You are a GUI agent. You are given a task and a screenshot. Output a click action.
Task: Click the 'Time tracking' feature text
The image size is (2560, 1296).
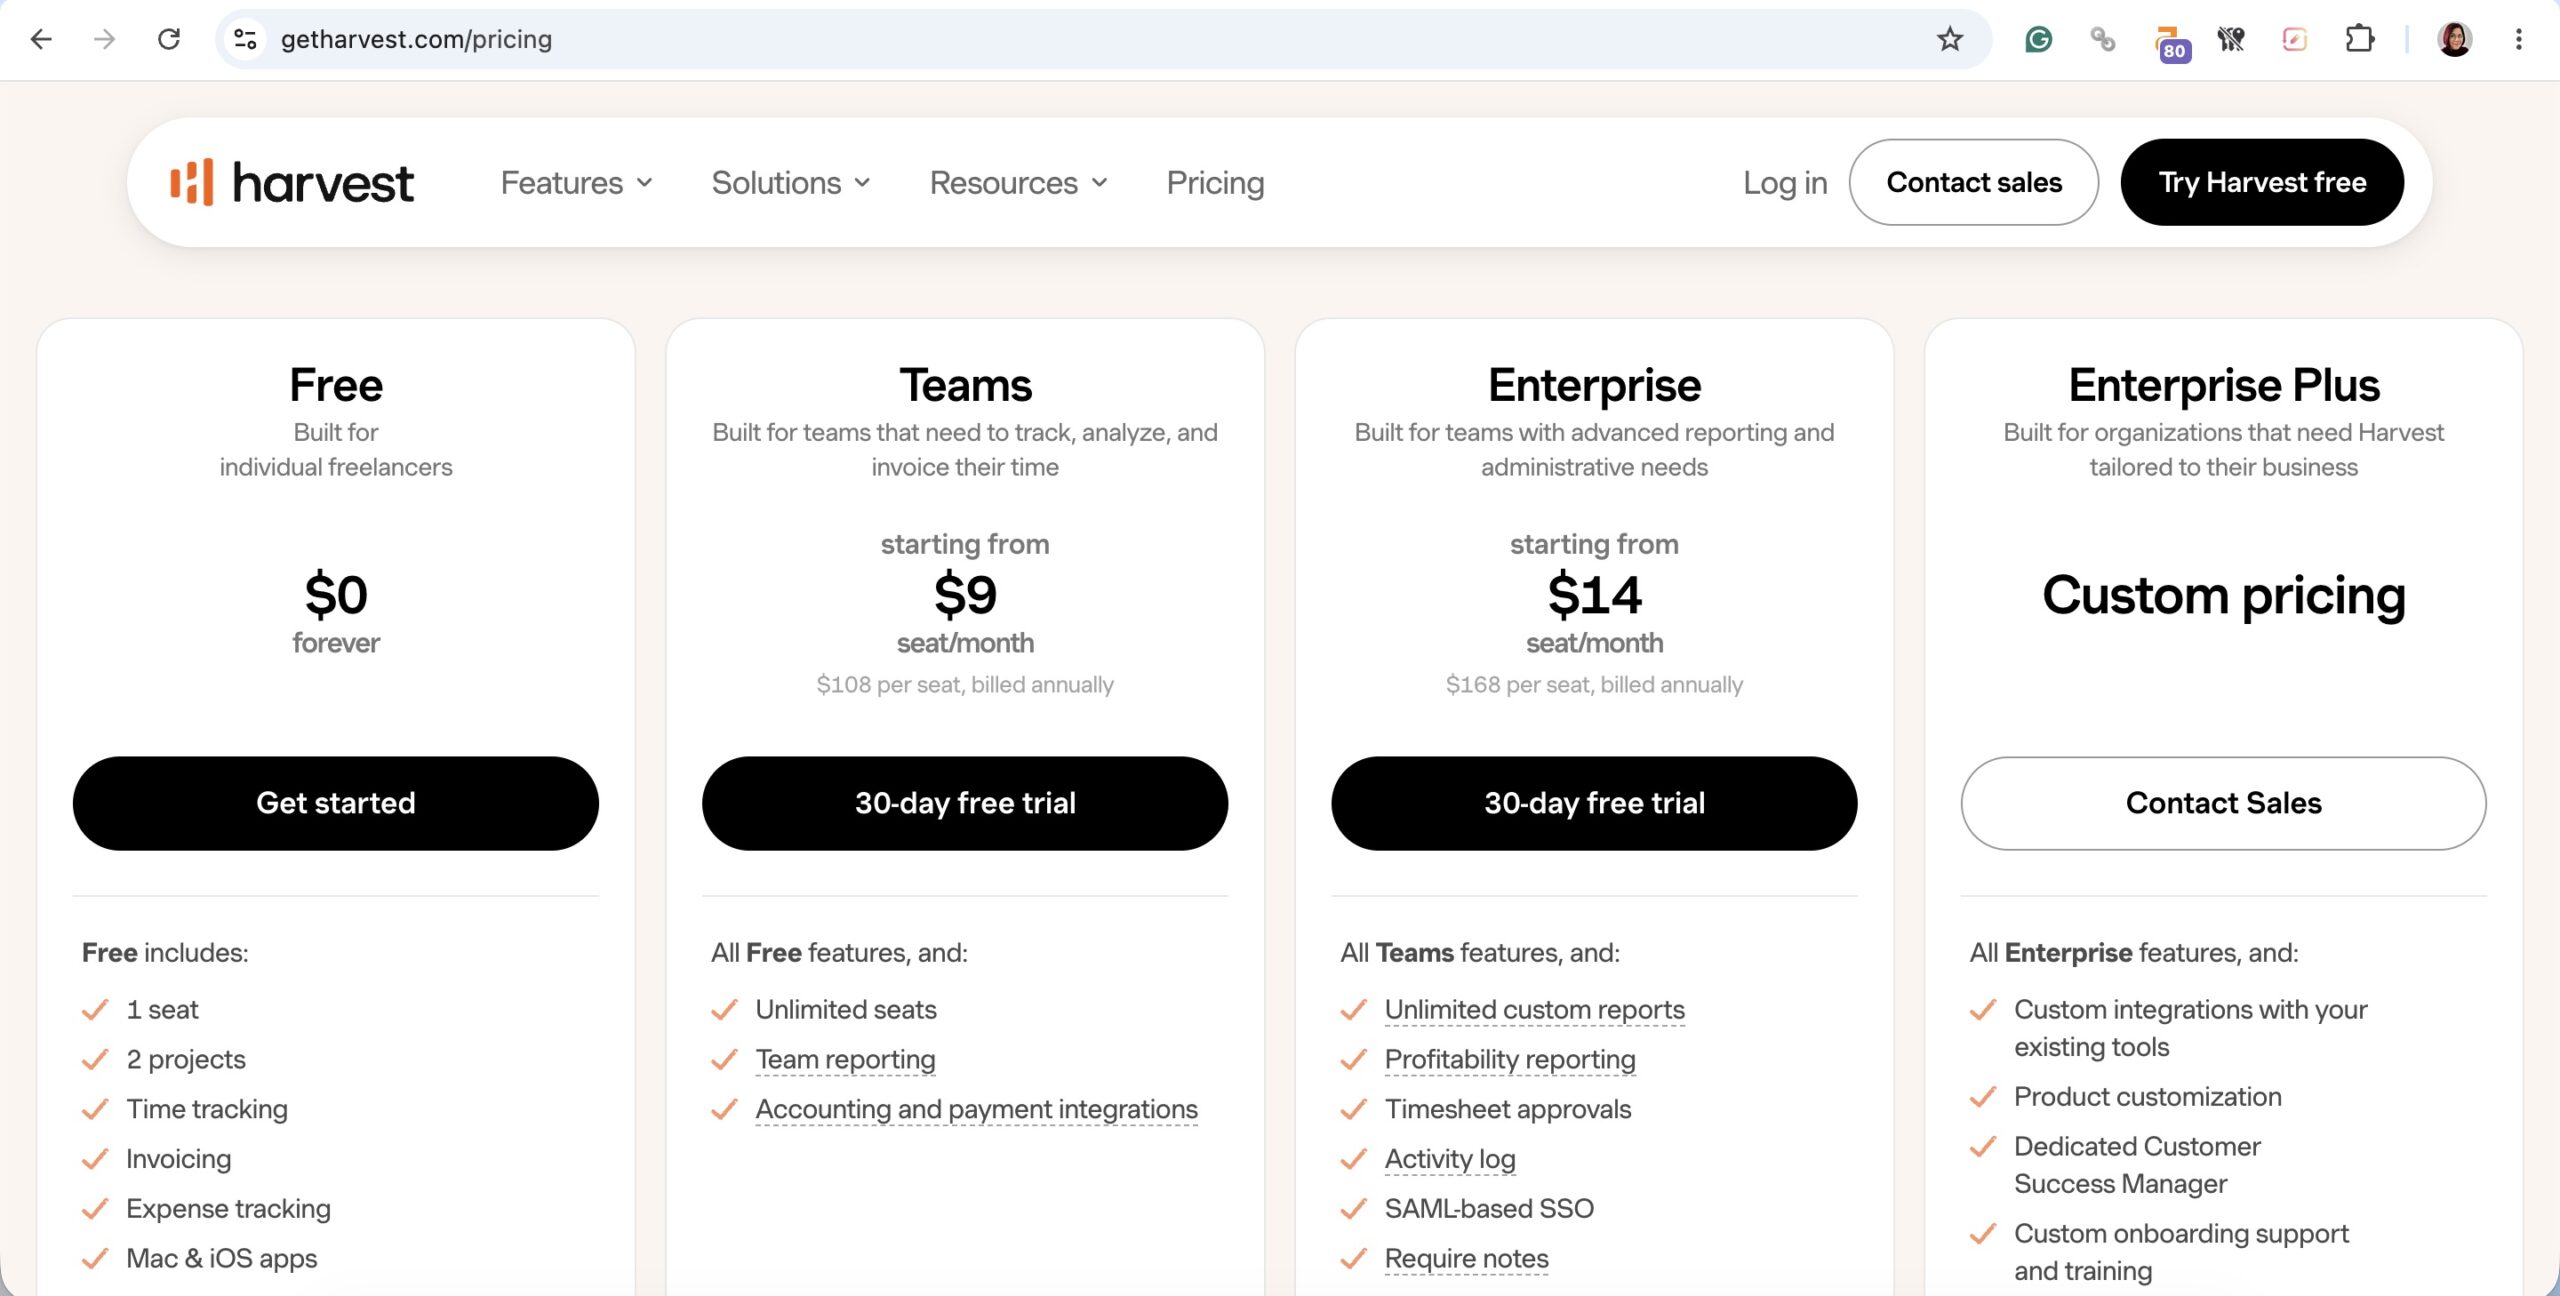(207, 1109)
